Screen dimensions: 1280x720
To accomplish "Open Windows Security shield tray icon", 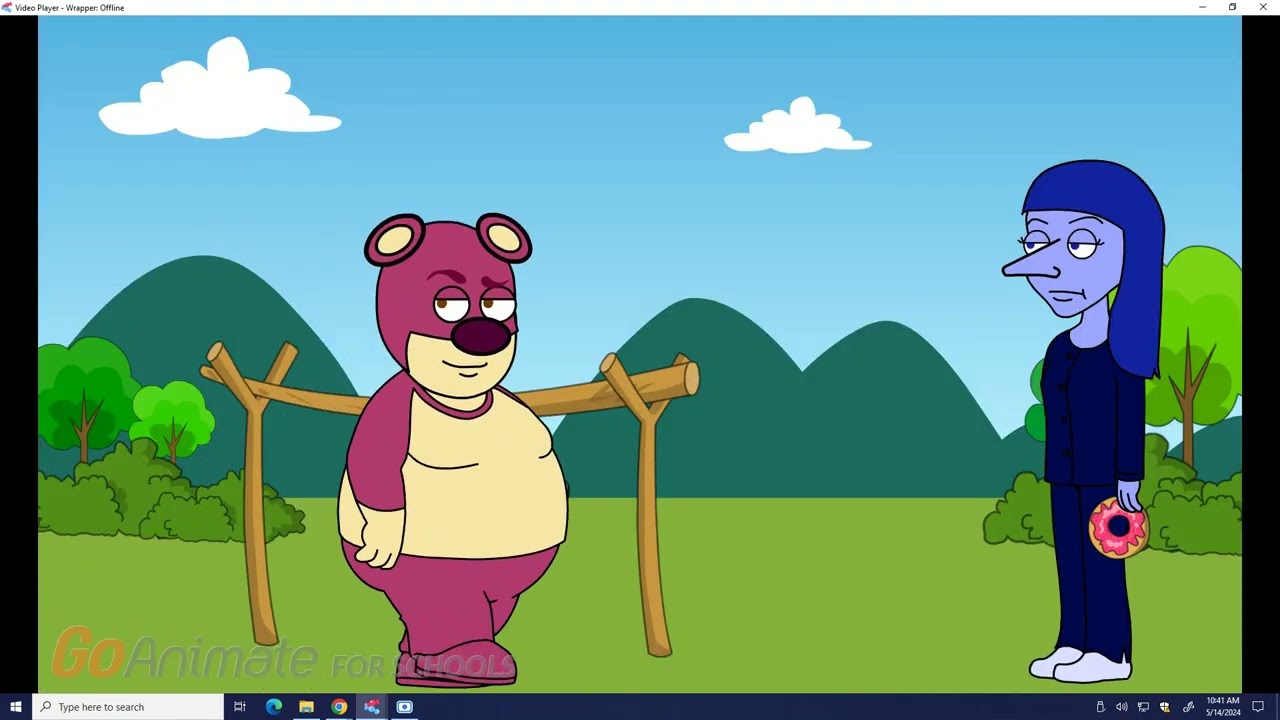I will click(x=1165, y=707).
